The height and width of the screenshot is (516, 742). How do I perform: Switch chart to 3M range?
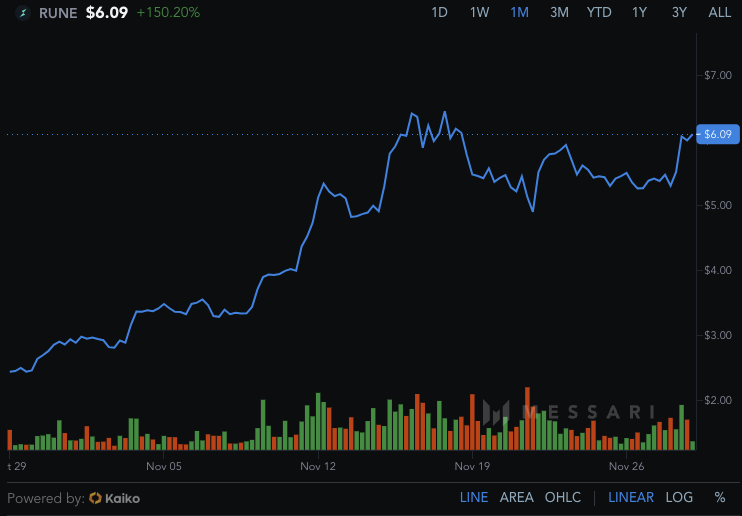(559, 12)
